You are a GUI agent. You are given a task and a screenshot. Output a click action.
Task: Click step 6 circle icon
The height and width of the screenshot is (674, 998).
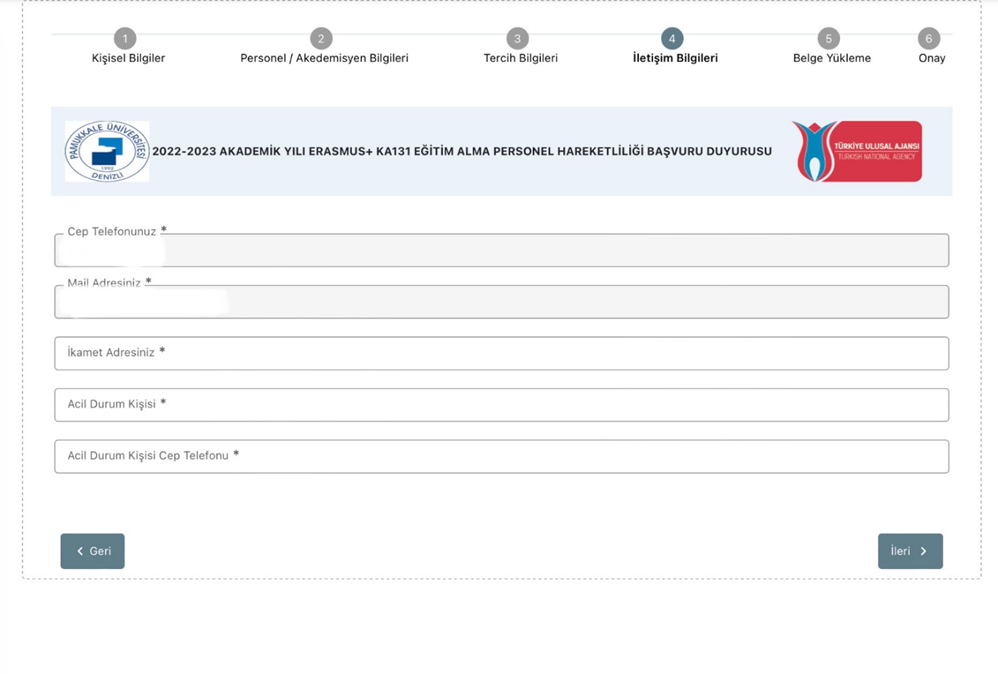click(x=929, y=39)
